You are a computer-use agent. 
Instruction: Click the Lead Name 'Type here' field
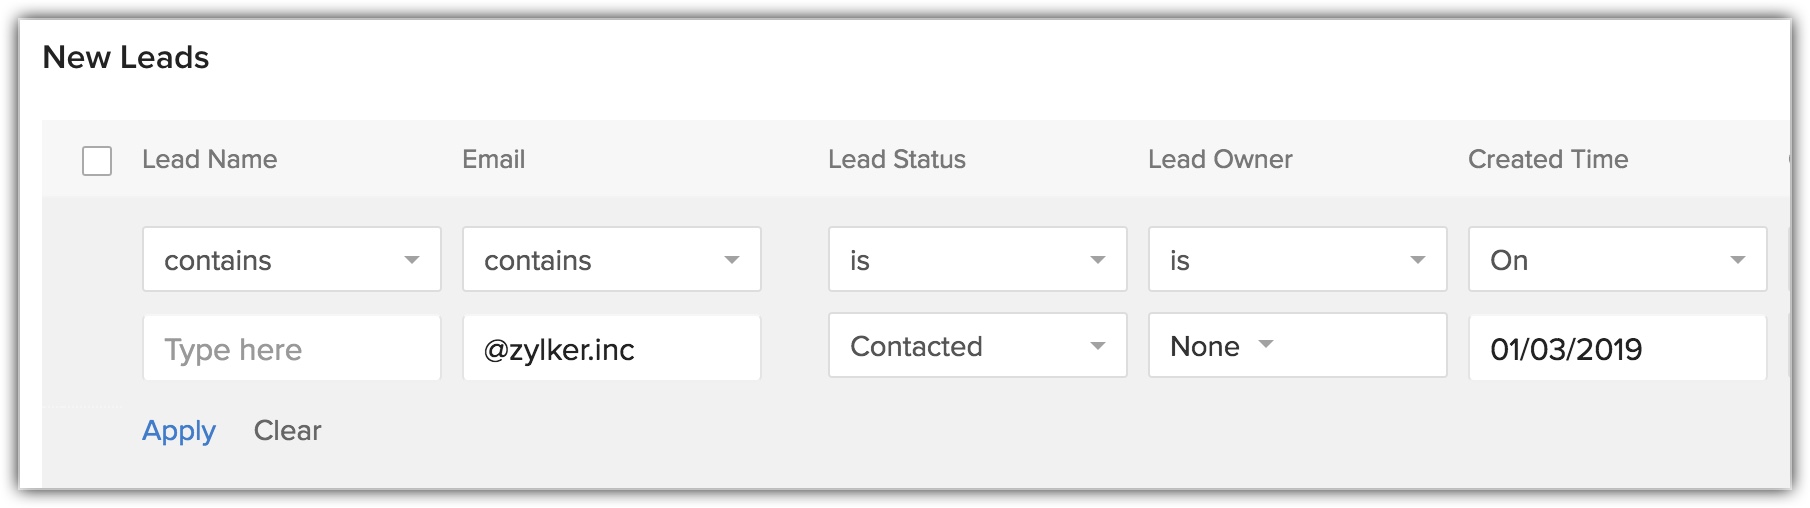(x=291, y=349)
